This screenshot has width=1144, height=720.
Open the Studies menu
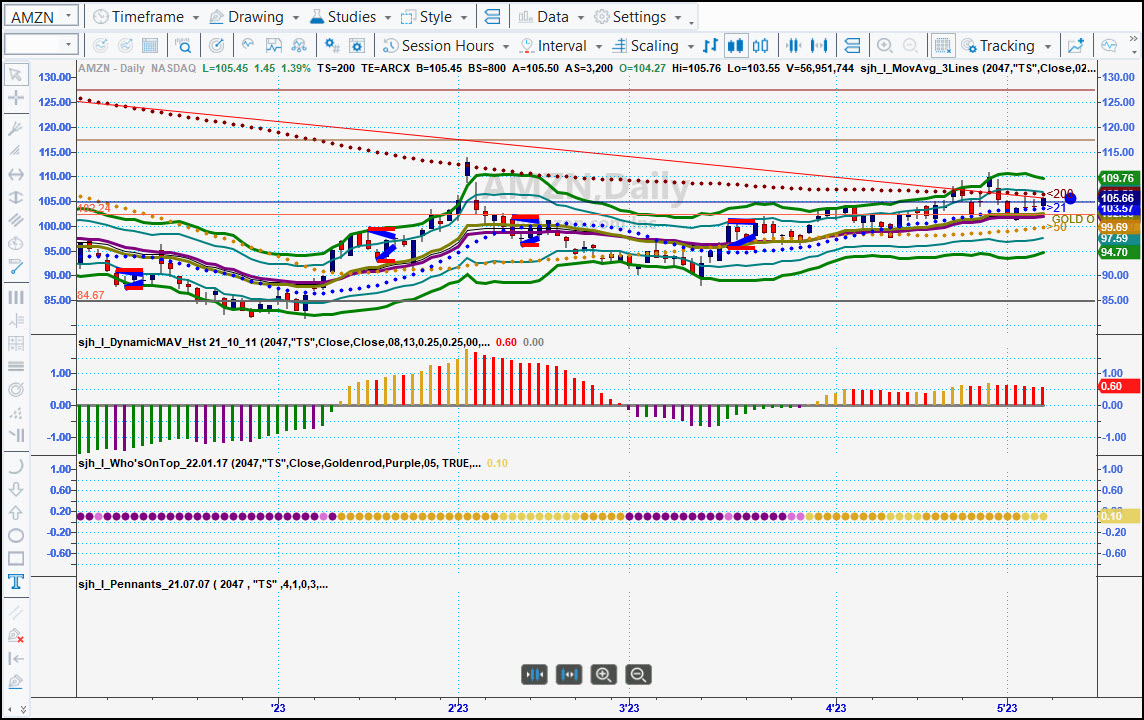tap(350, 16)
